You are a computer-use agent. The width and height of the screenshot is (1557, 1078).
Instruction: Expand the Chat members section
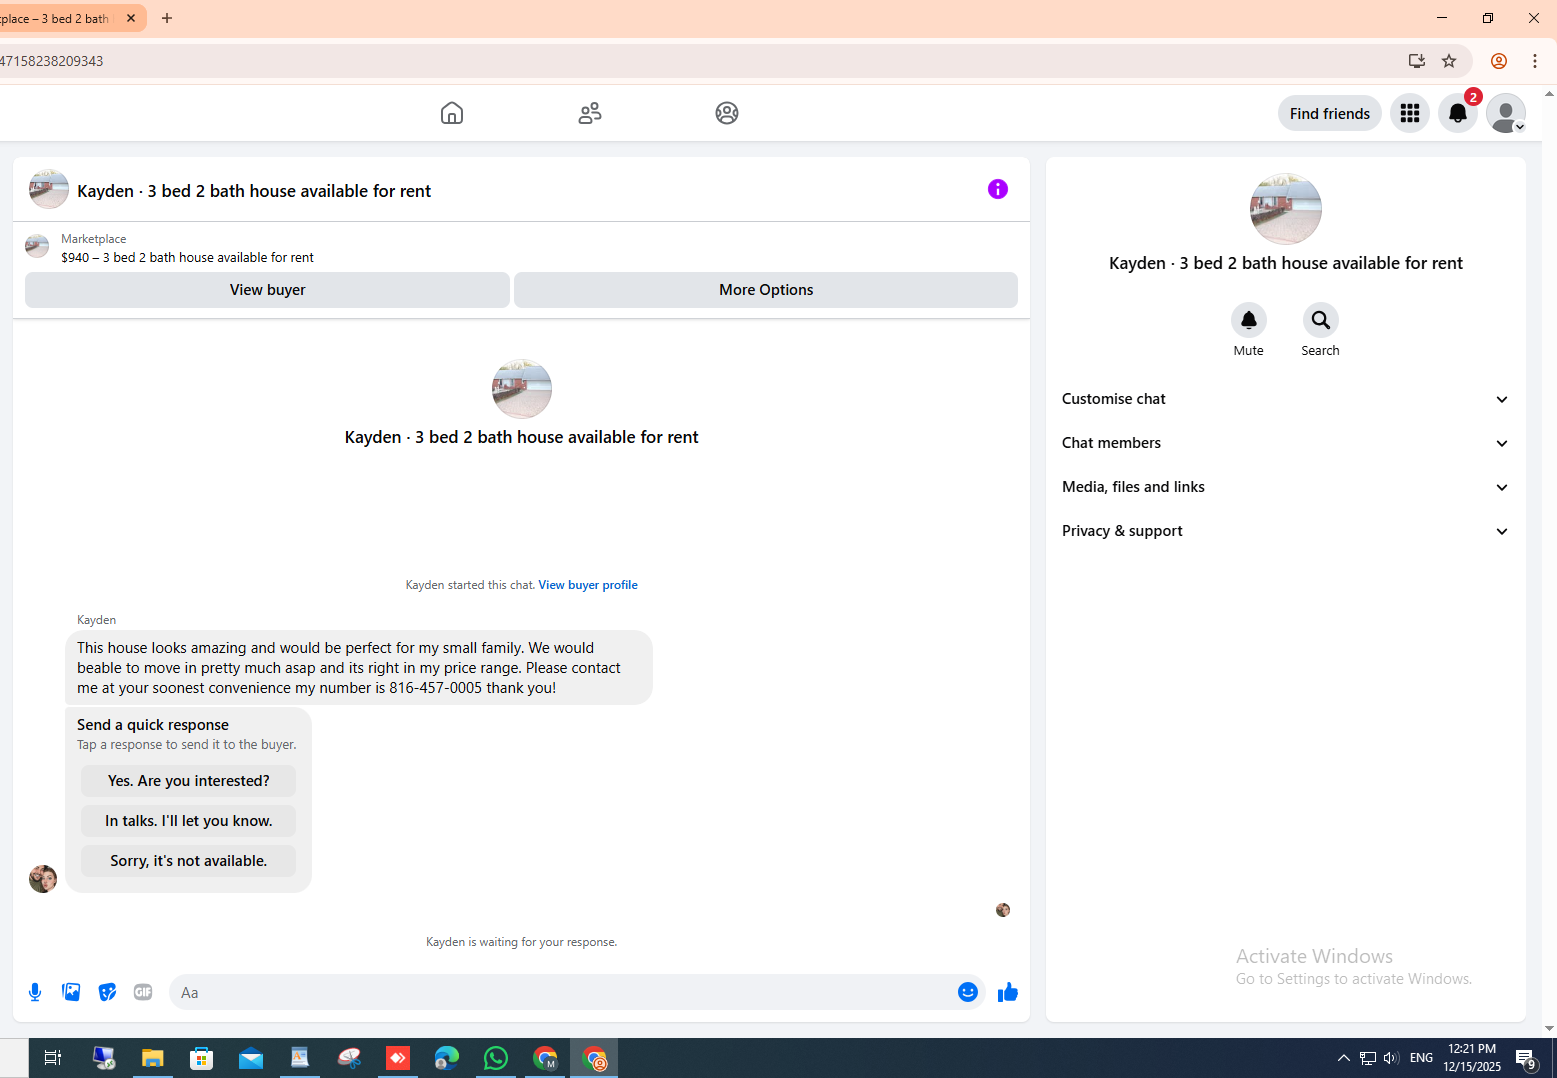[1286, 443]
